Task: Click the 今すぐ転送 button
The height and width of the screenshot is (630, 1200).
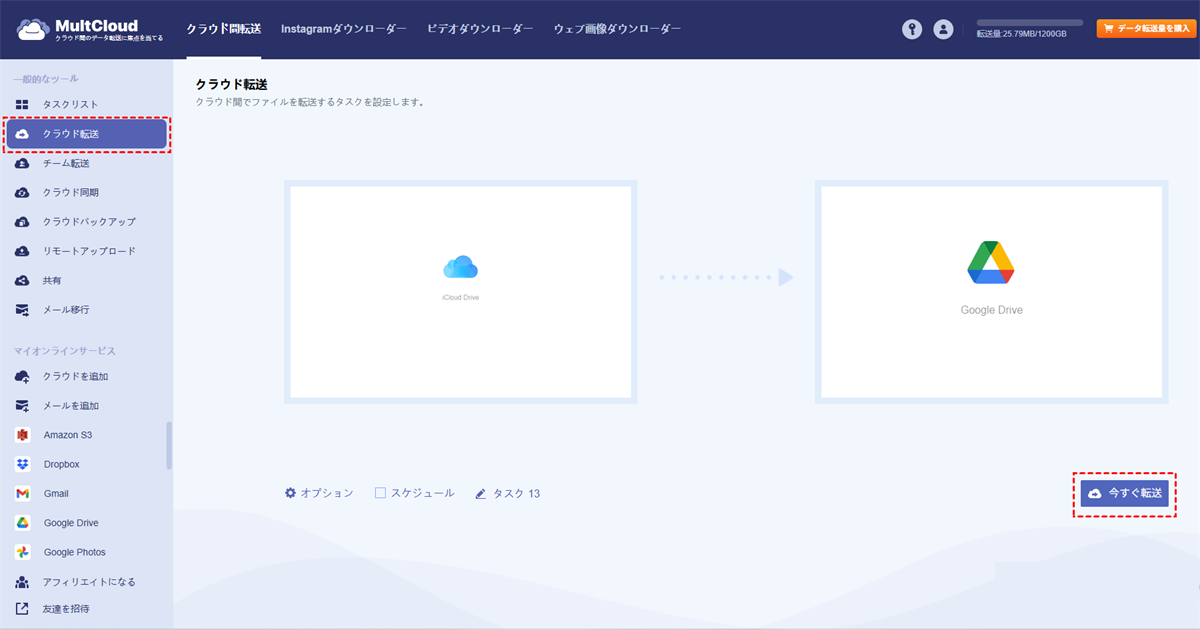Action: click(1125, 494)
